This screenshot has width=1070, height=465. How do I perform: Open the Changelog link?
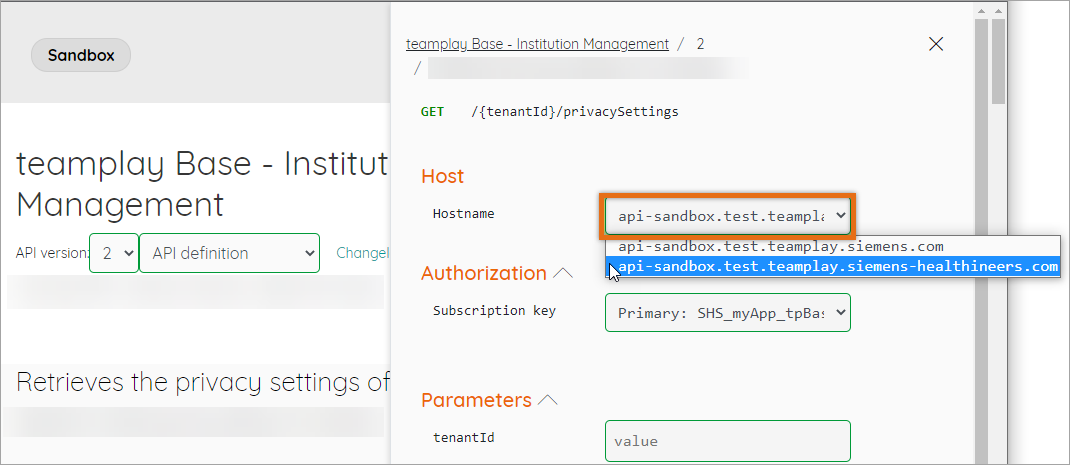pos(362,253)
